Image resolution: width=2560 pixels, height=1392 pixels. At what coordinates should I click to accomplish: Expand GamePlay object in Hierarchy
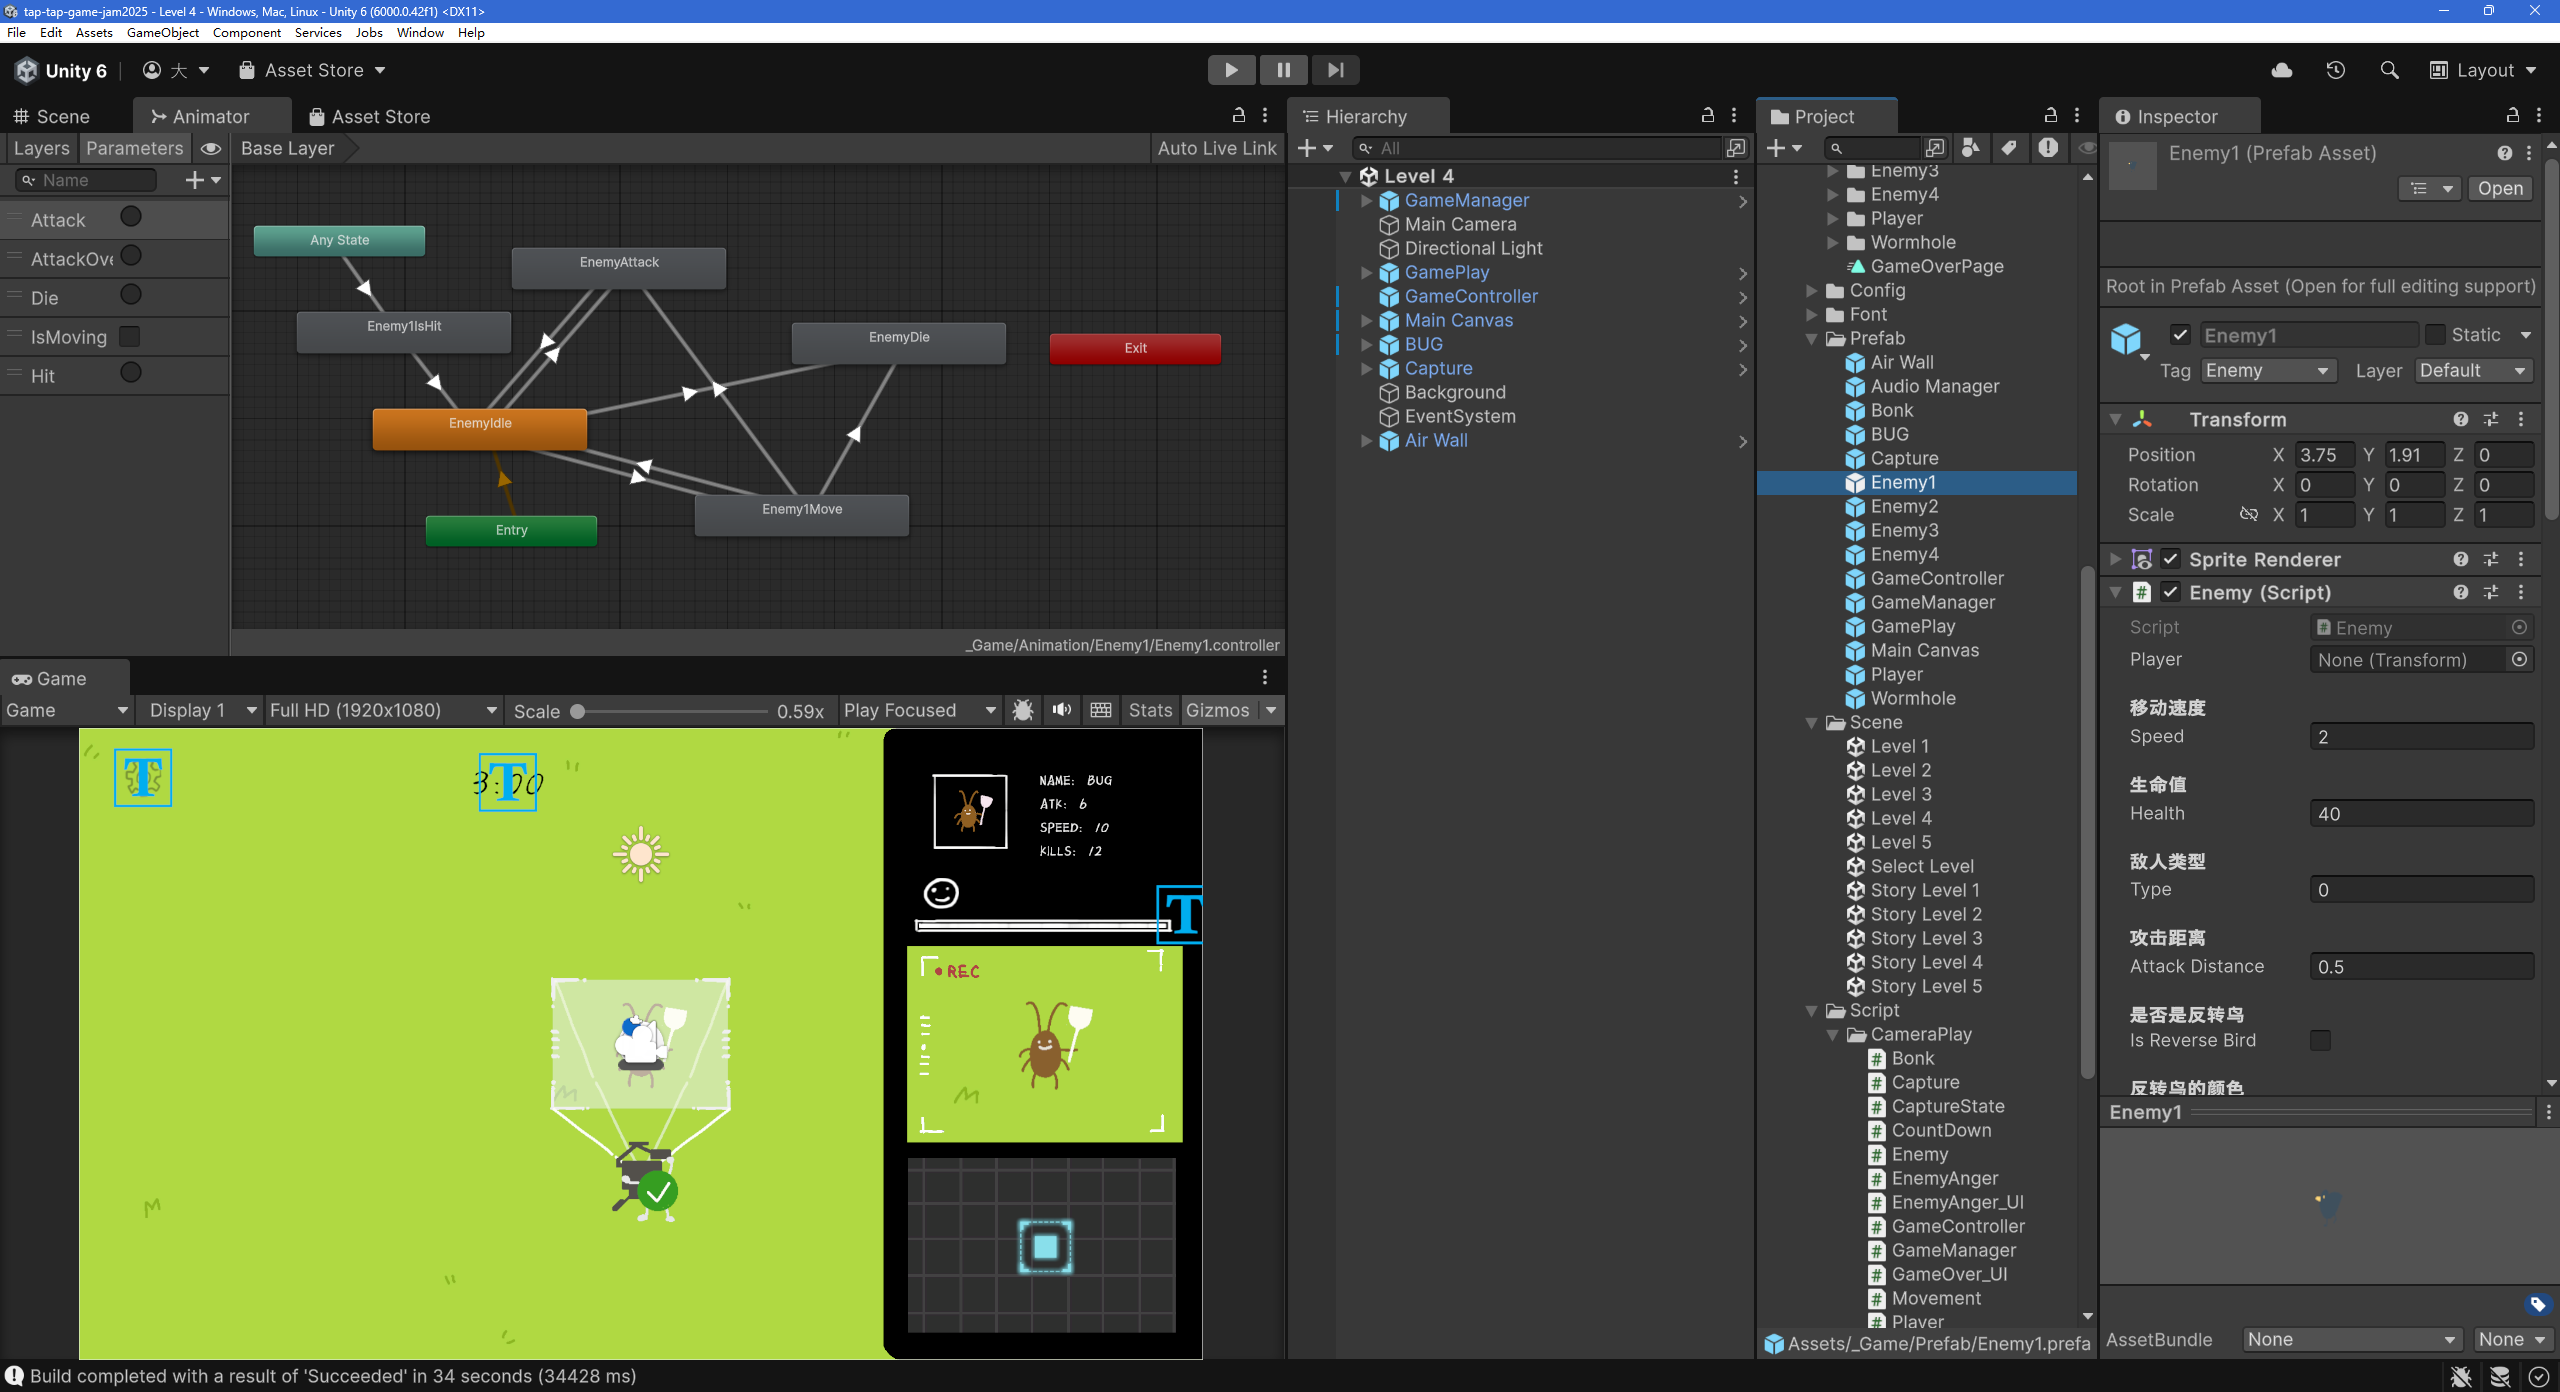click(x=1367, y=272)
